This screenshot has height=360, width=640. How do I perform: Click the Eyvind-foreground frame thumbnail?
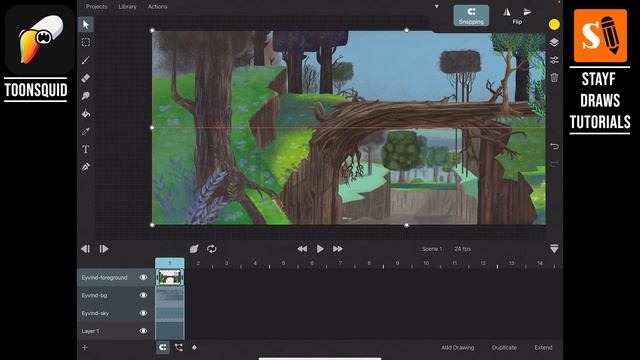[170, 277]
